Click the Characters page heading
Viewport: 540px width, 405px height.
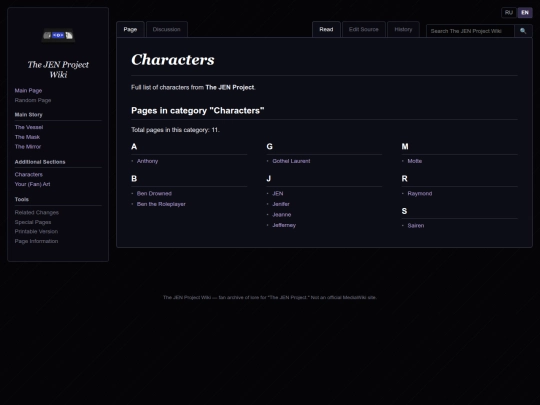pos(173,60)
